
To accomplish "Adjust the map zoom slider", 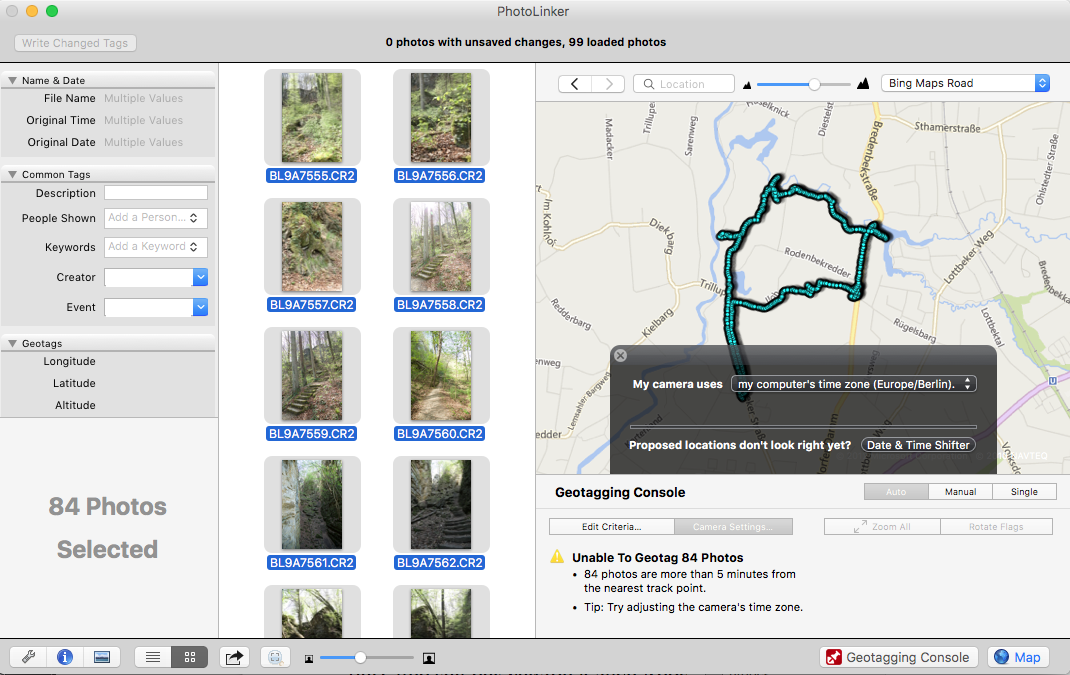I will [x=814, y=85].
